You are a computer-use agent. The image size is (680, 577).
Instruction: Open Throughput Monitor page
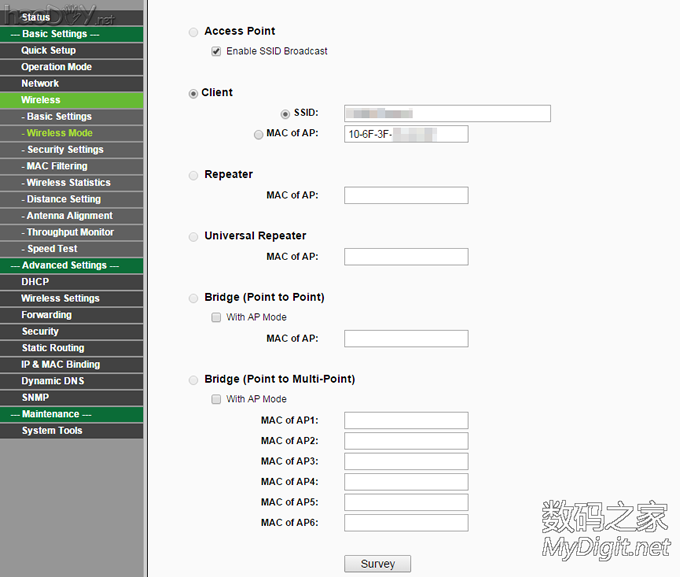coord(70,232)
